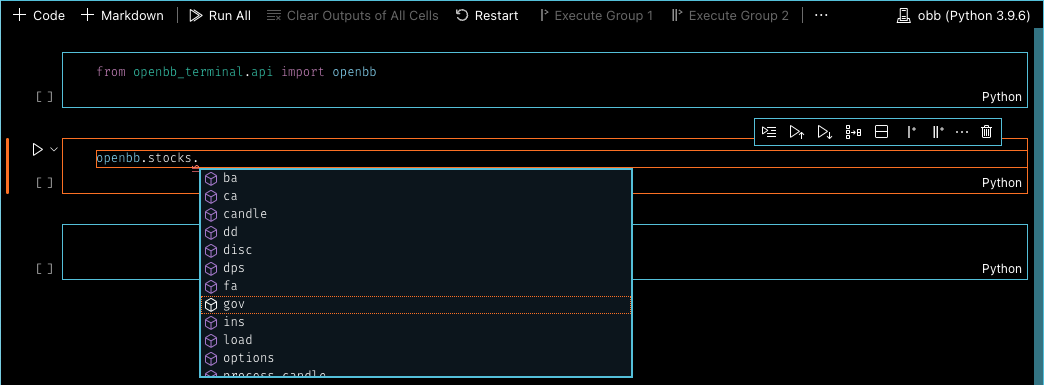Delete the cell with trash icon

pyautogui.click(x=987, y=132)
